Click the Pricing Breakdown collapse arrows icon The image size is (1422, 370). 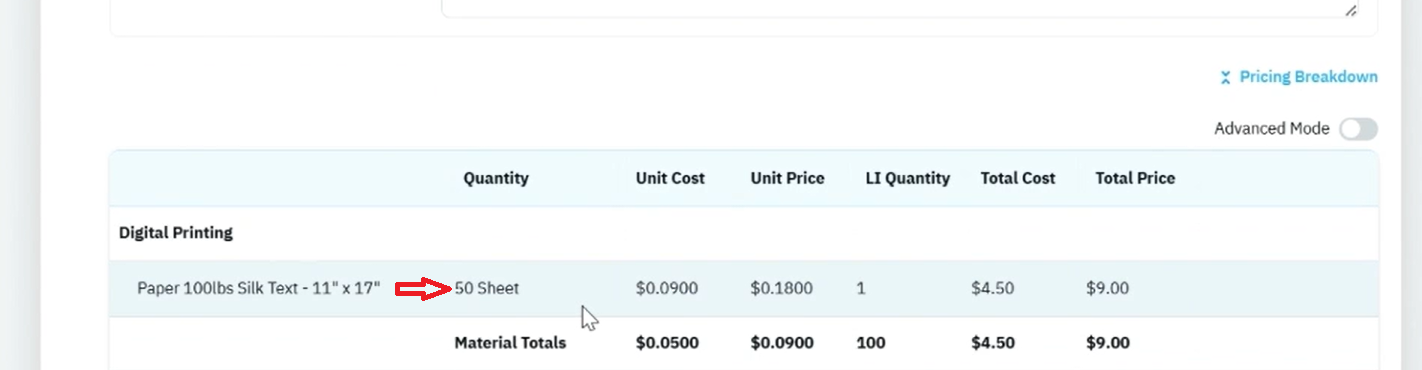click(1226, 78)
